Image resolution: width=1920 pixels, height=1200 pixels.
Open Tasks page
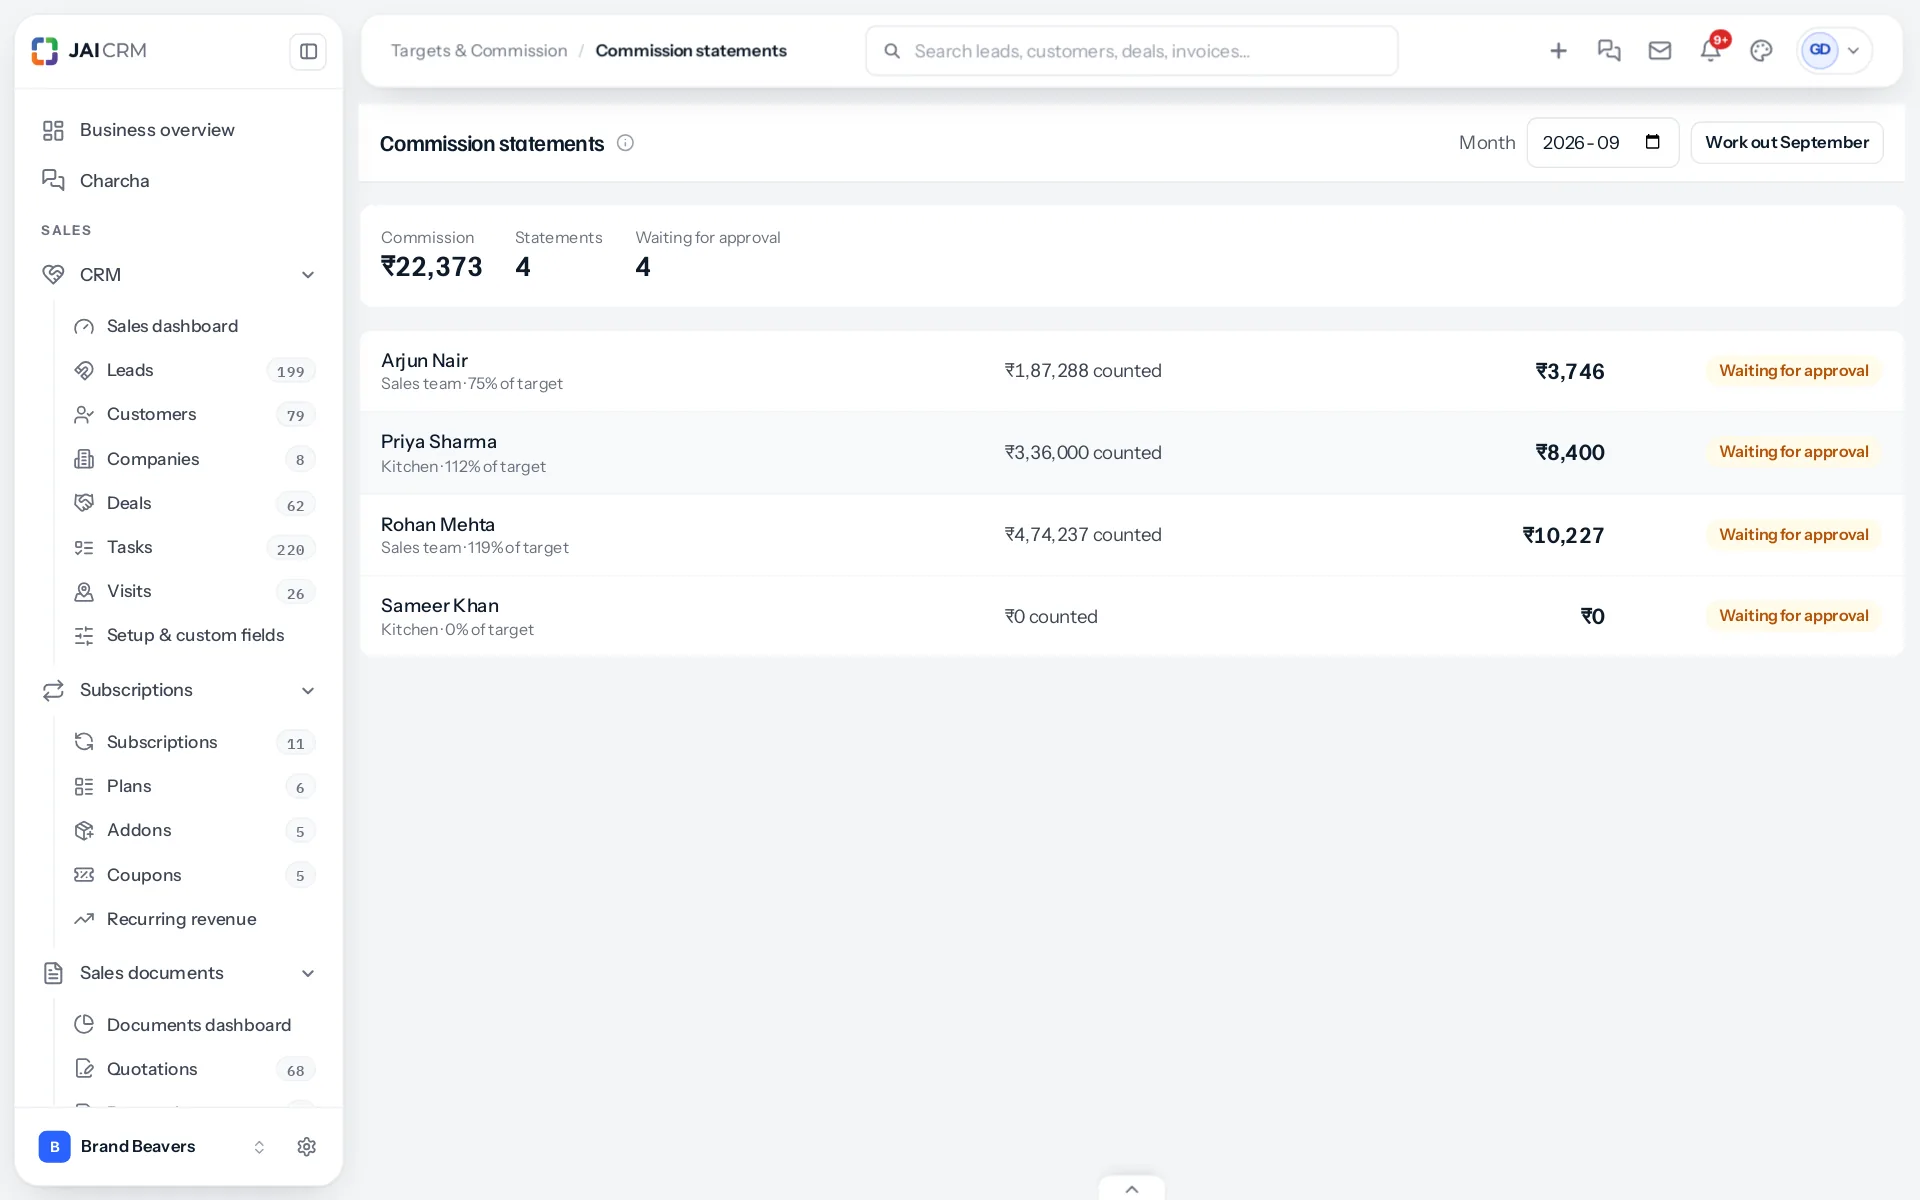(x=194, y=547)
